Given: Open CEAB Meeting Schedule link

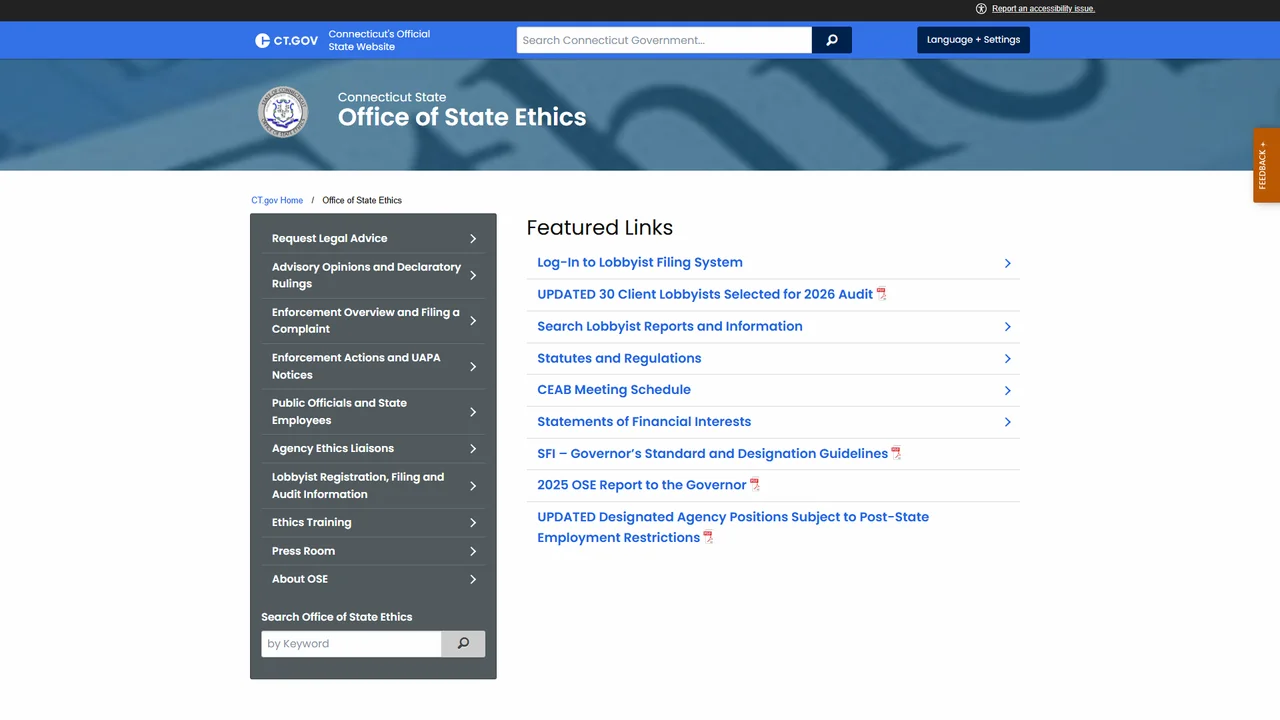Looking at the screenshot, I should [614, 389].
